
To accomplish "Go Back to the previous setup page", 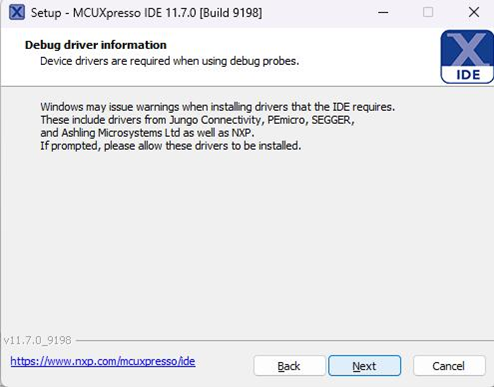I will click(x=289, y=366).
